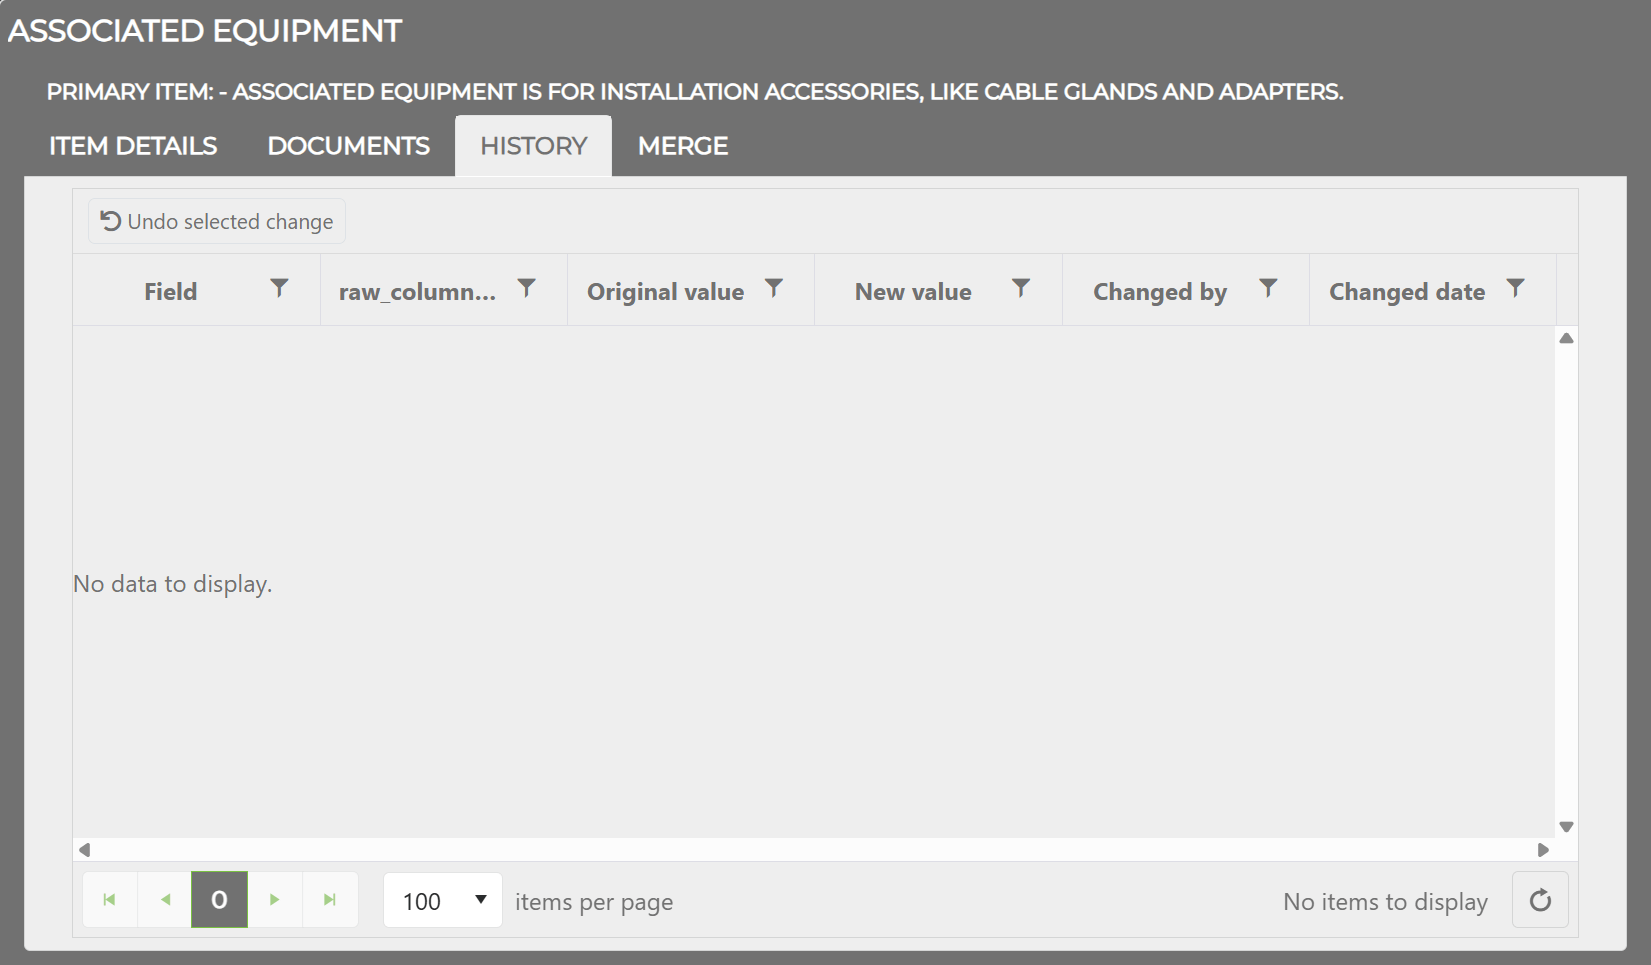
Task: Click vertical scrollbar up arrow
Action: coord(1566,338)
